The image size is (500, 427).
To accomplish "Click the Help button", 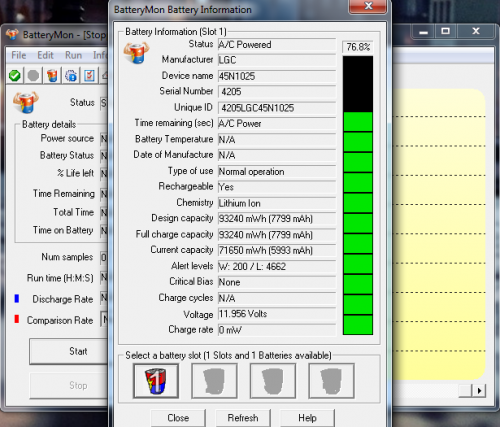I will (x=307, y=418).
